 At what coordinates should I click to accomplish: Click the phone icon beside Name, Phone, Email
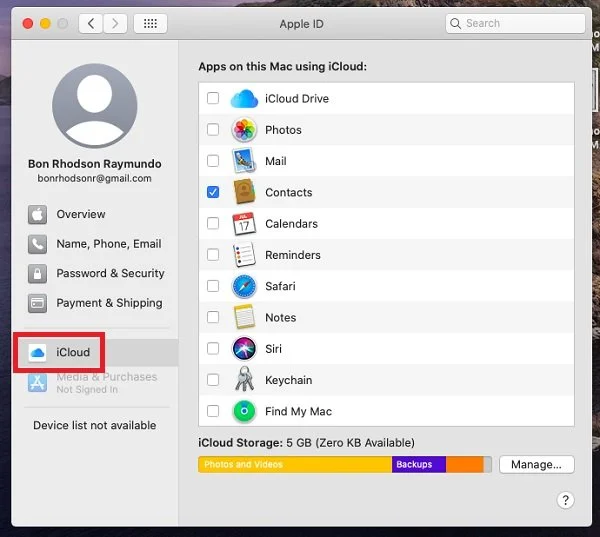[x=38, y=244]
